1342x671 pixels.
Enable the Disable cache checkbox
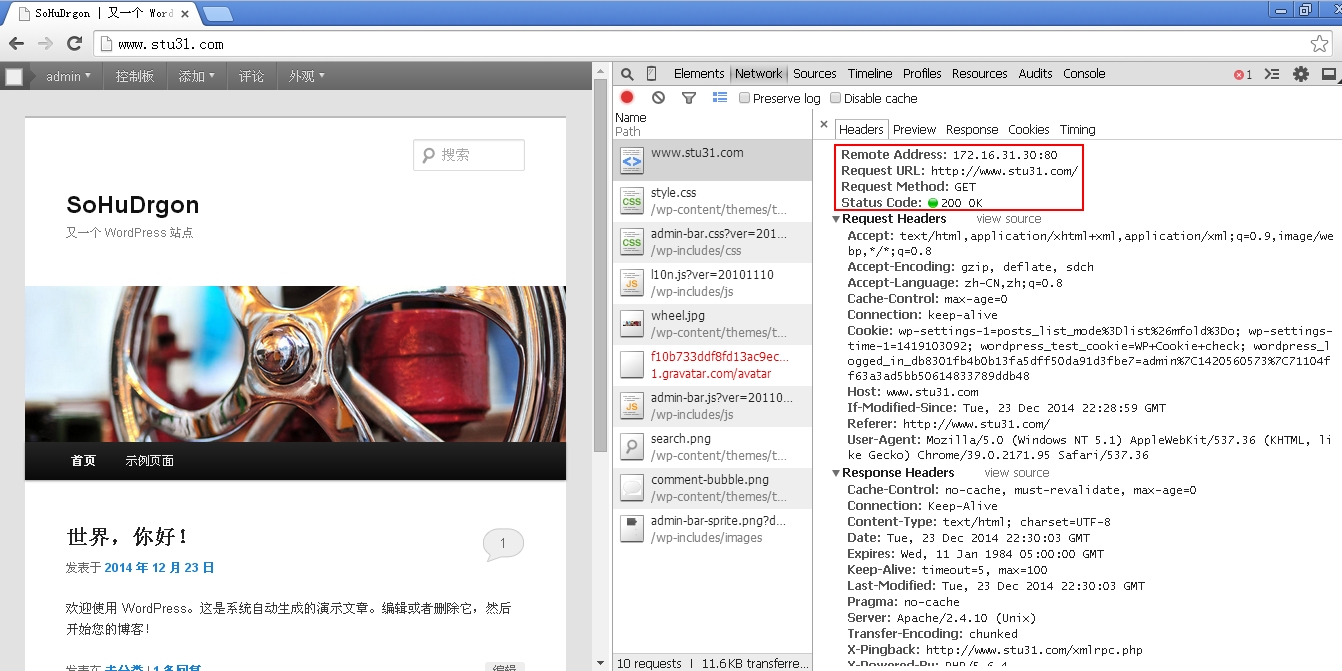[x=836, y=98]
